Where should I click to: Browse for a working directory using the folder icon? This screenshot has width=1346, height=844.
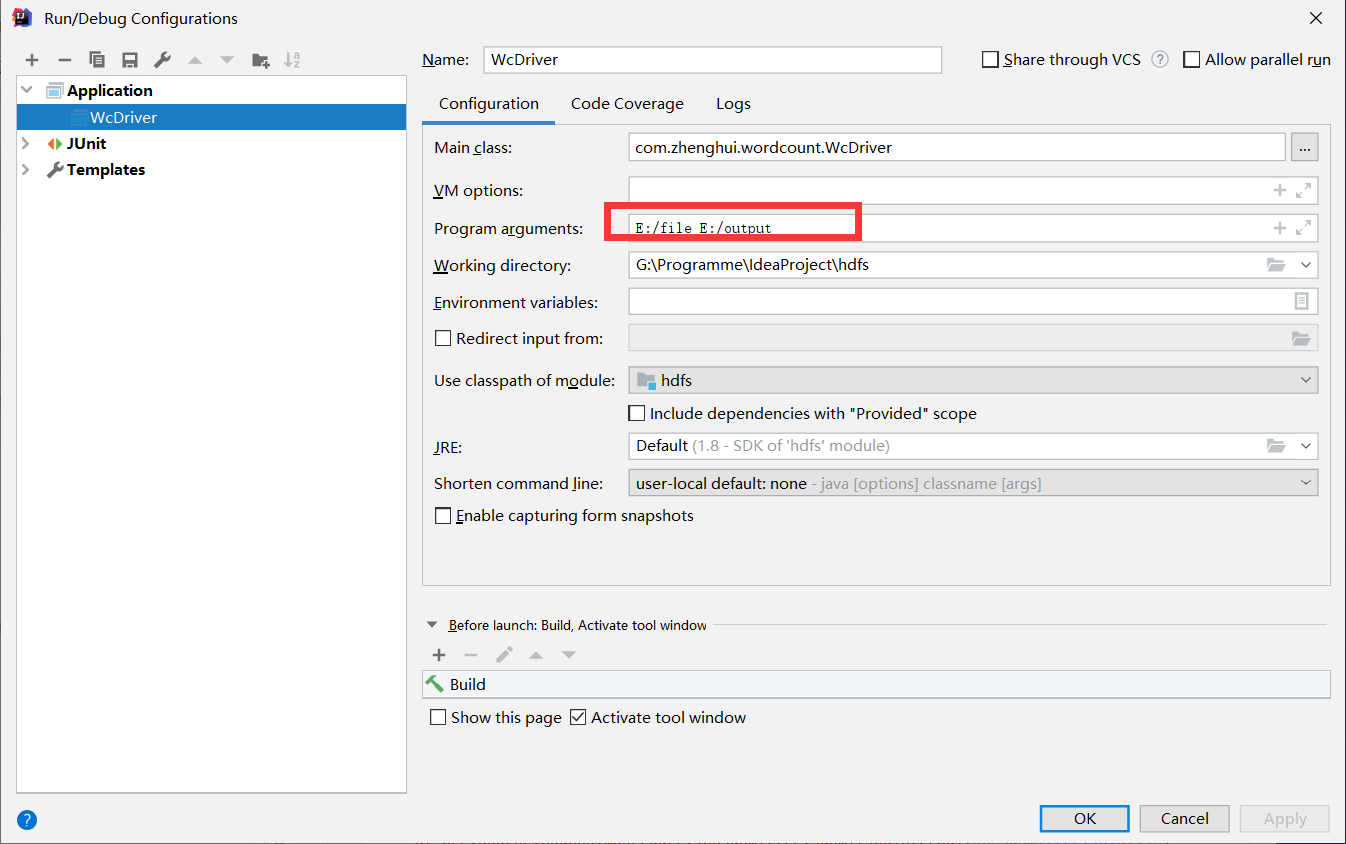point(1274,264)
